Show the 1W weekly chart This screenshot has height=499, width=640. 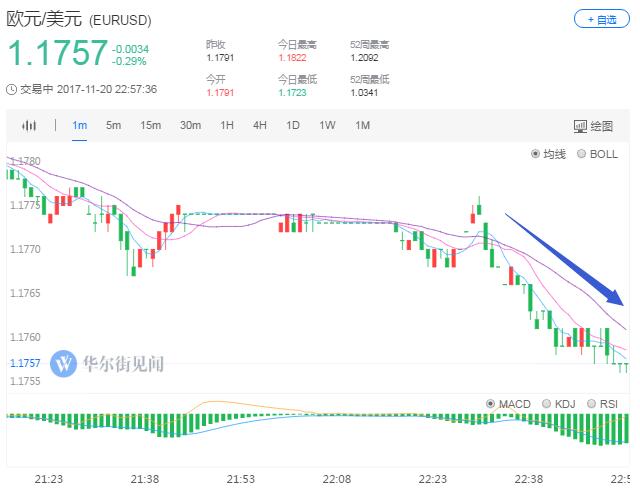327,125
